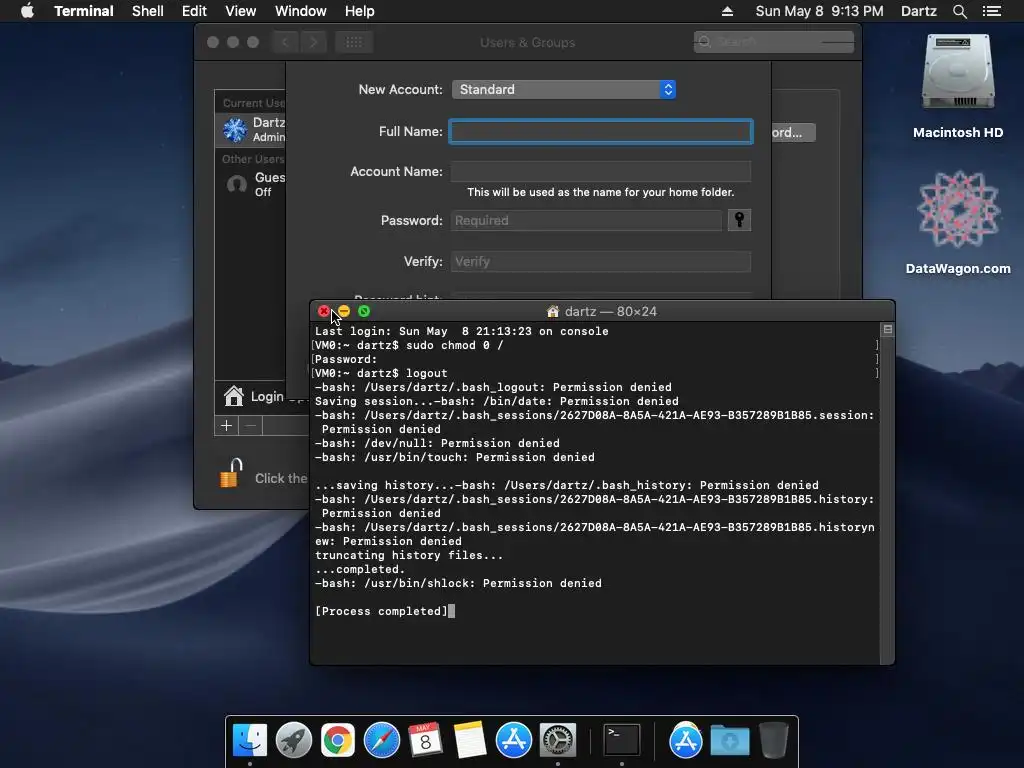Add a user with plus button

coord(227,426)
